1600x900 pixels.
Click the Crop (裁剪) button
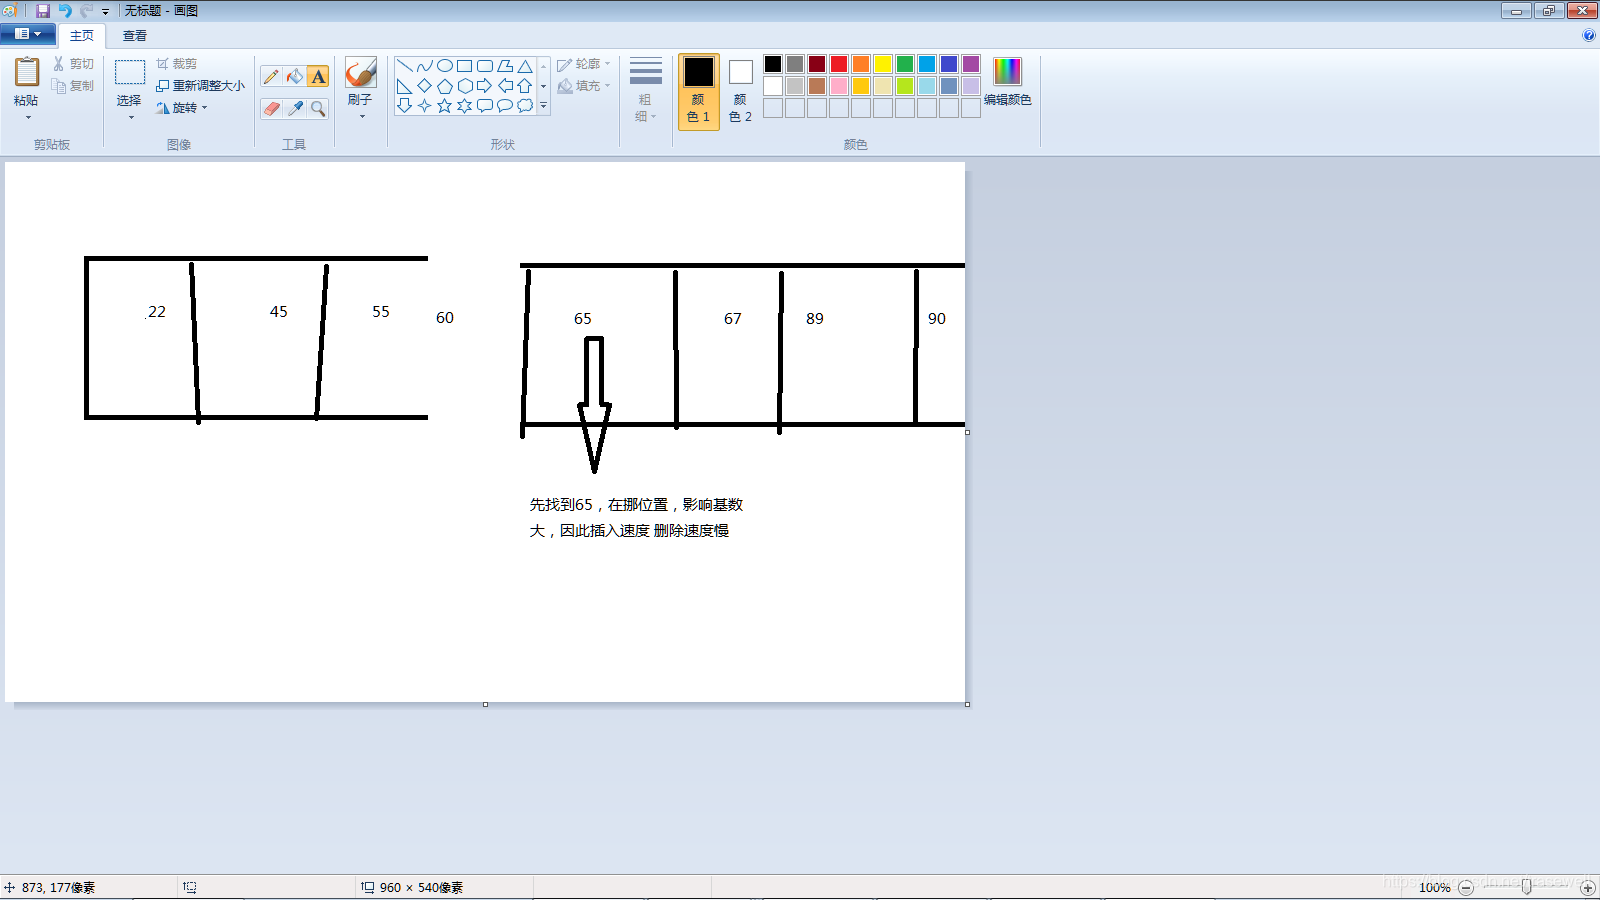click(177, 64)
